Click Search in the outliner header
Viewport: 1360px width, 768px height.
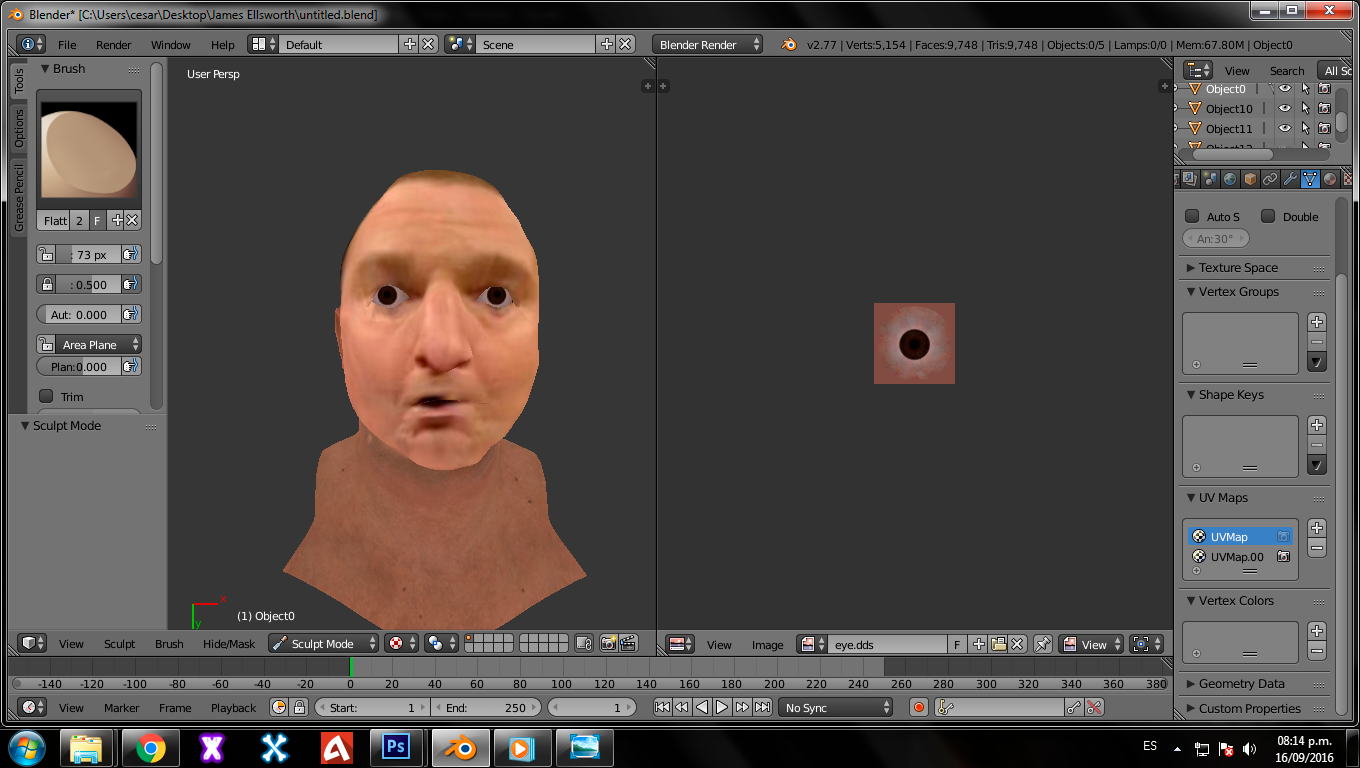tap(1287, 71)
